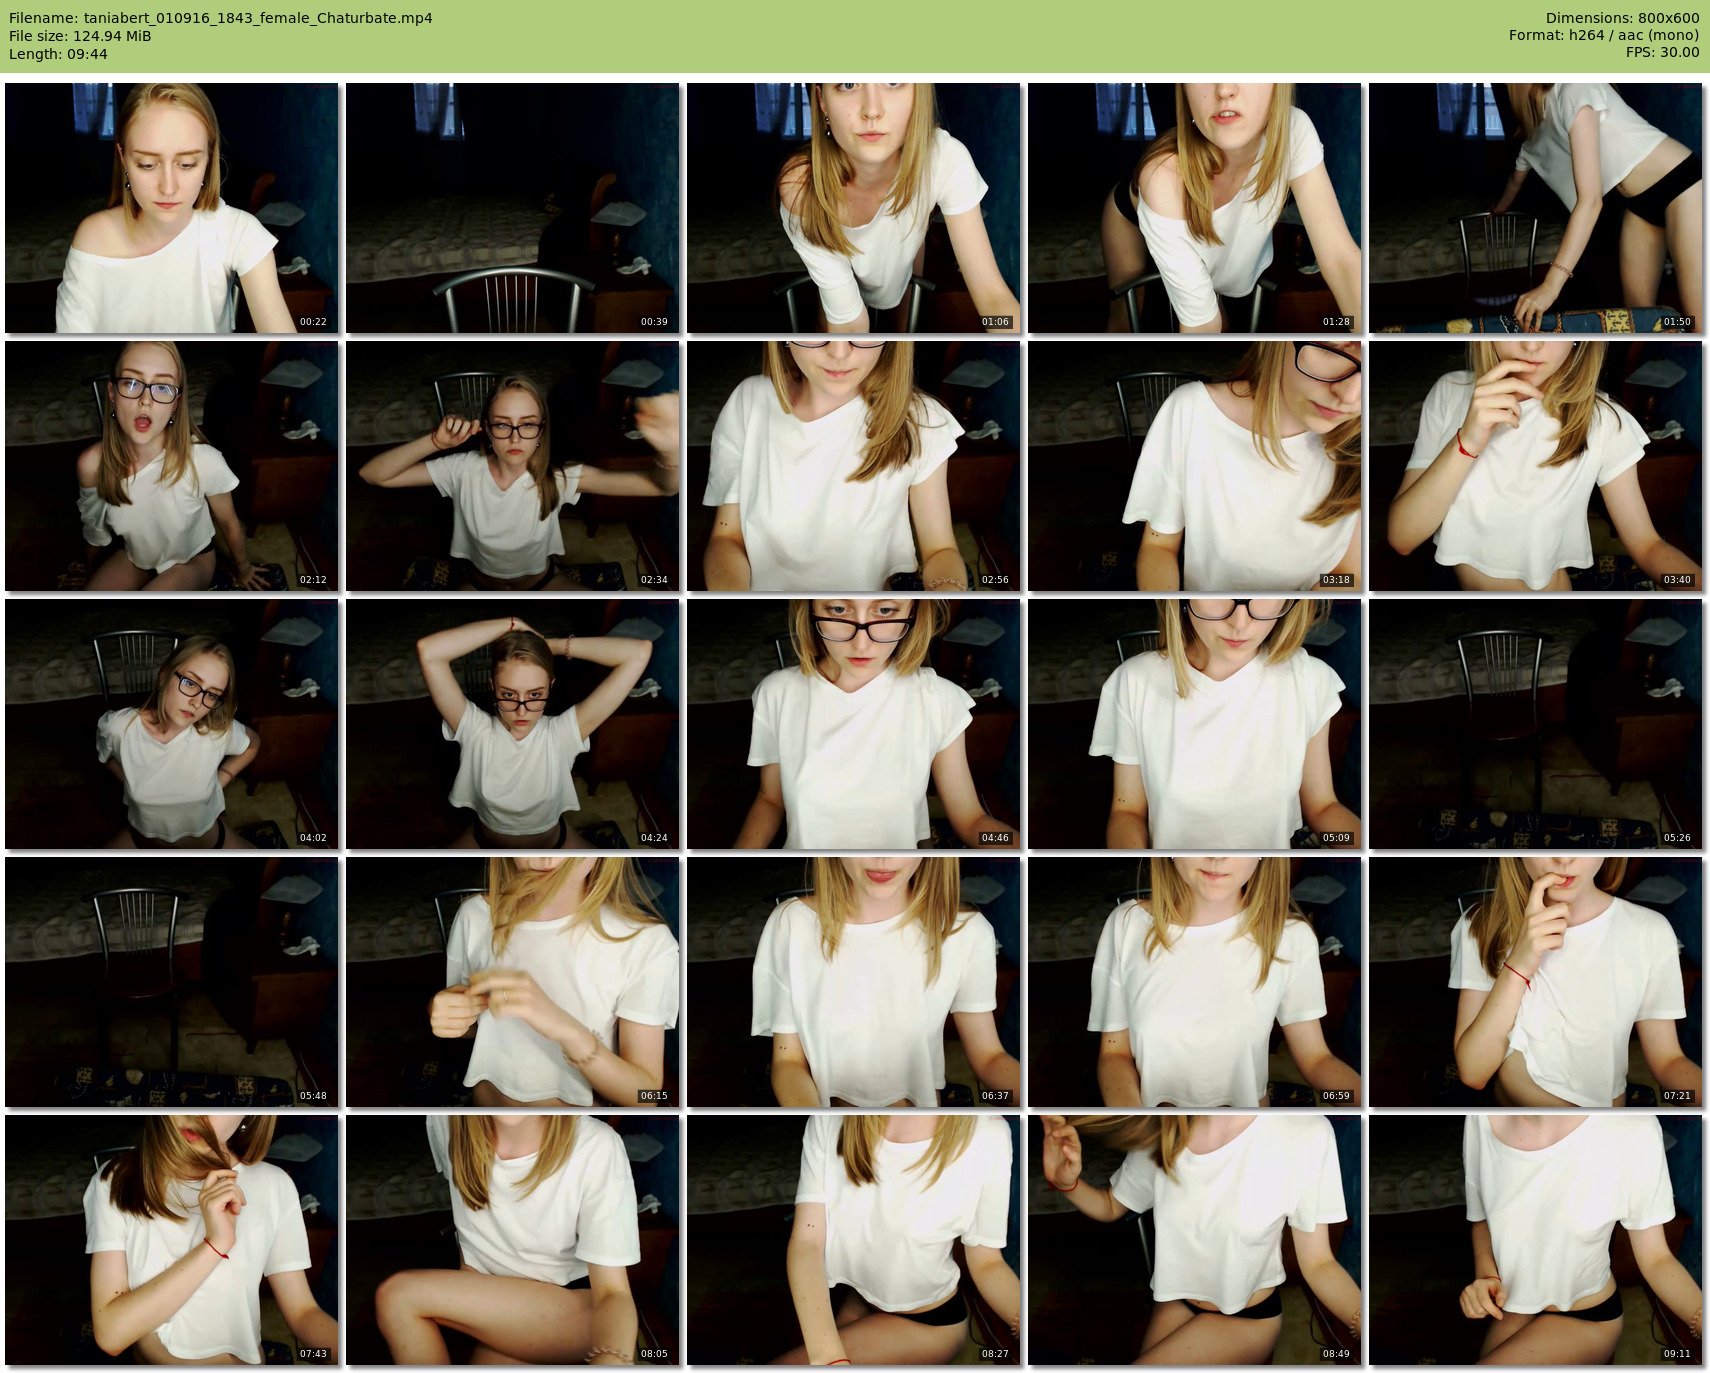
Task: Select the thumbnail timestamped 04:02
Action: click(171, 724)
